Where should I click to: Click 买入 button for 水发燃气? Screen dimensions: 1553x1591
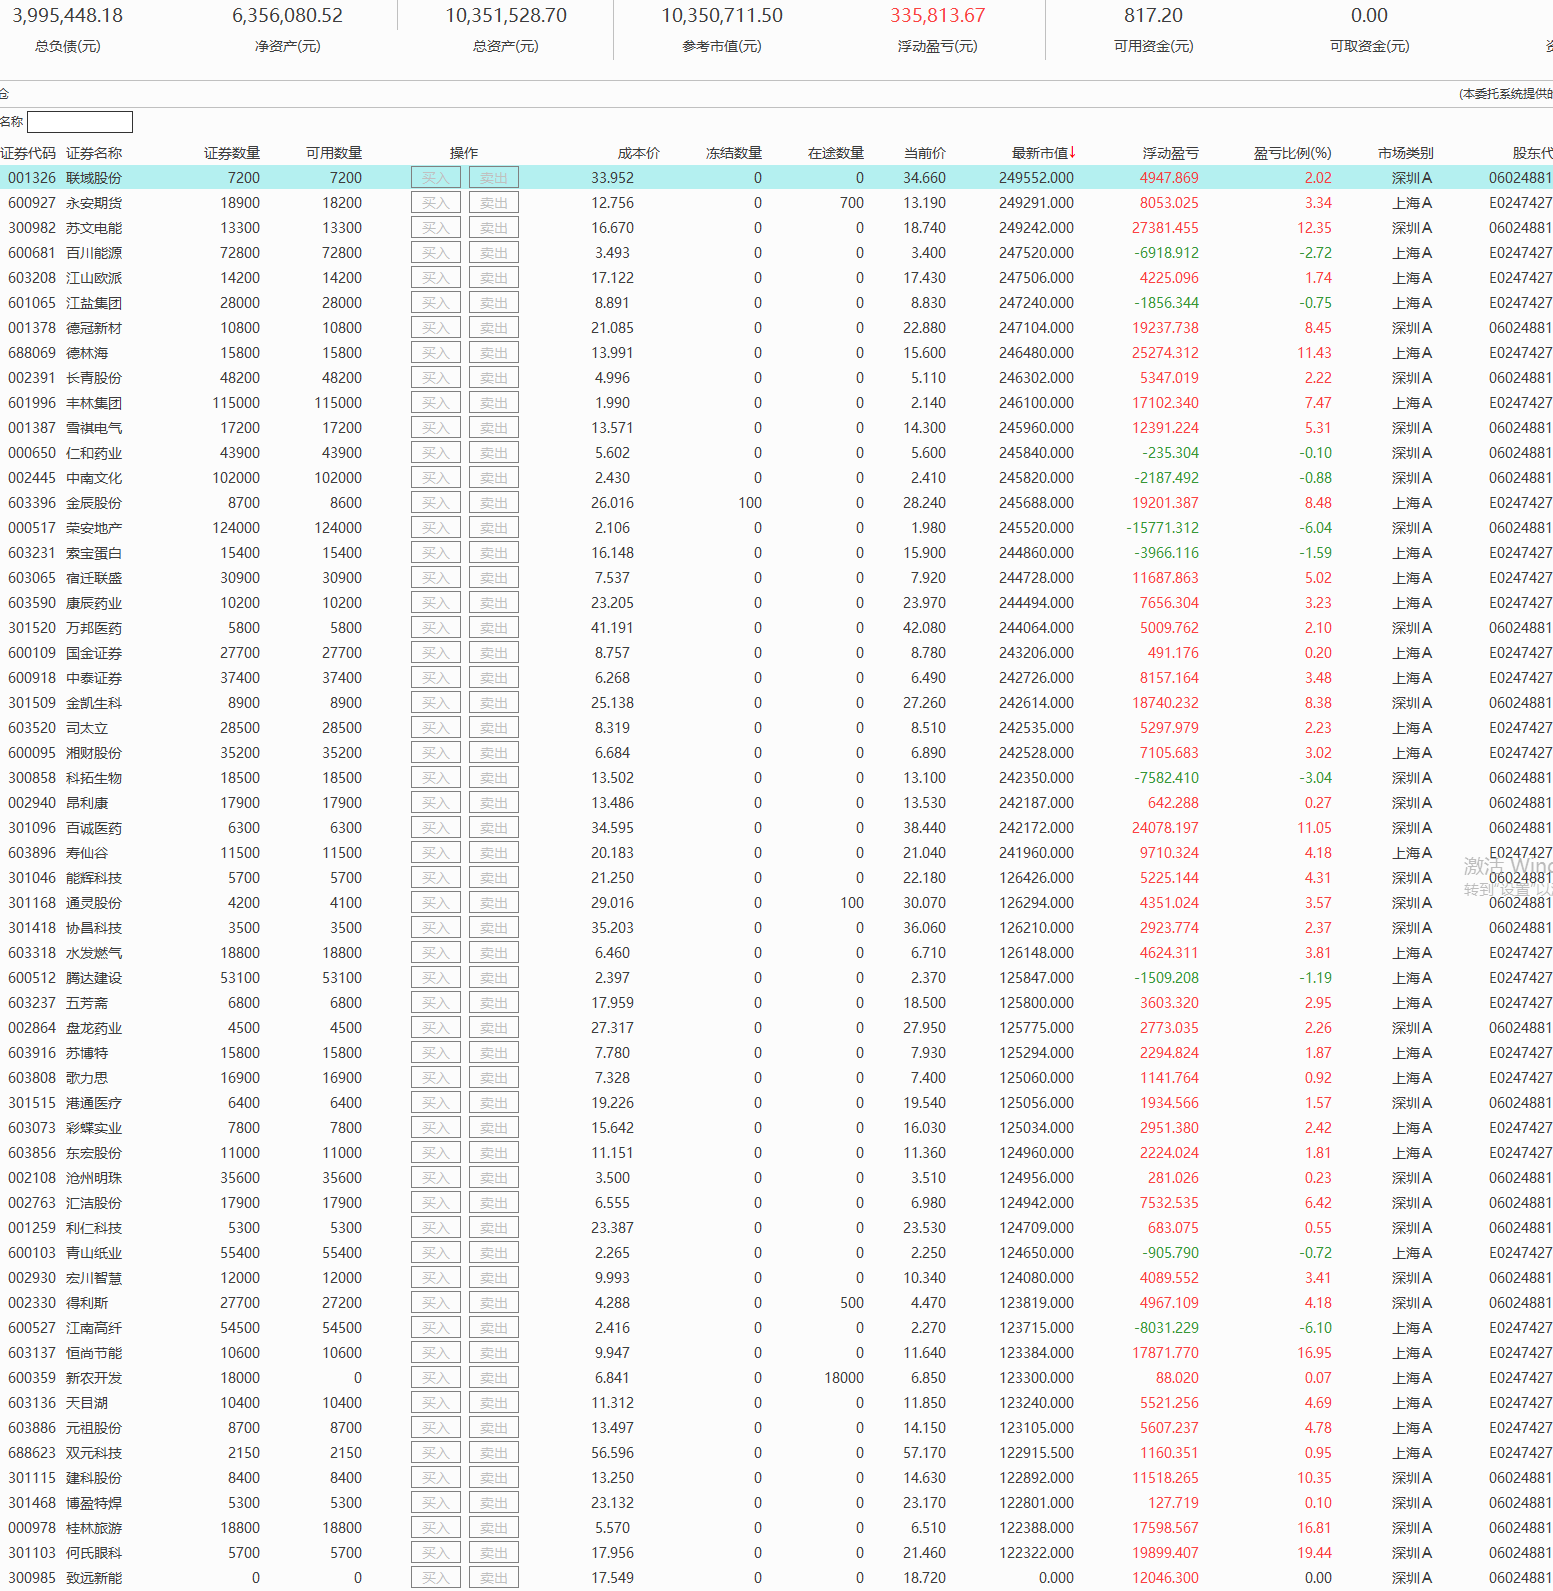pyautogui.click(x=436, y=953)
